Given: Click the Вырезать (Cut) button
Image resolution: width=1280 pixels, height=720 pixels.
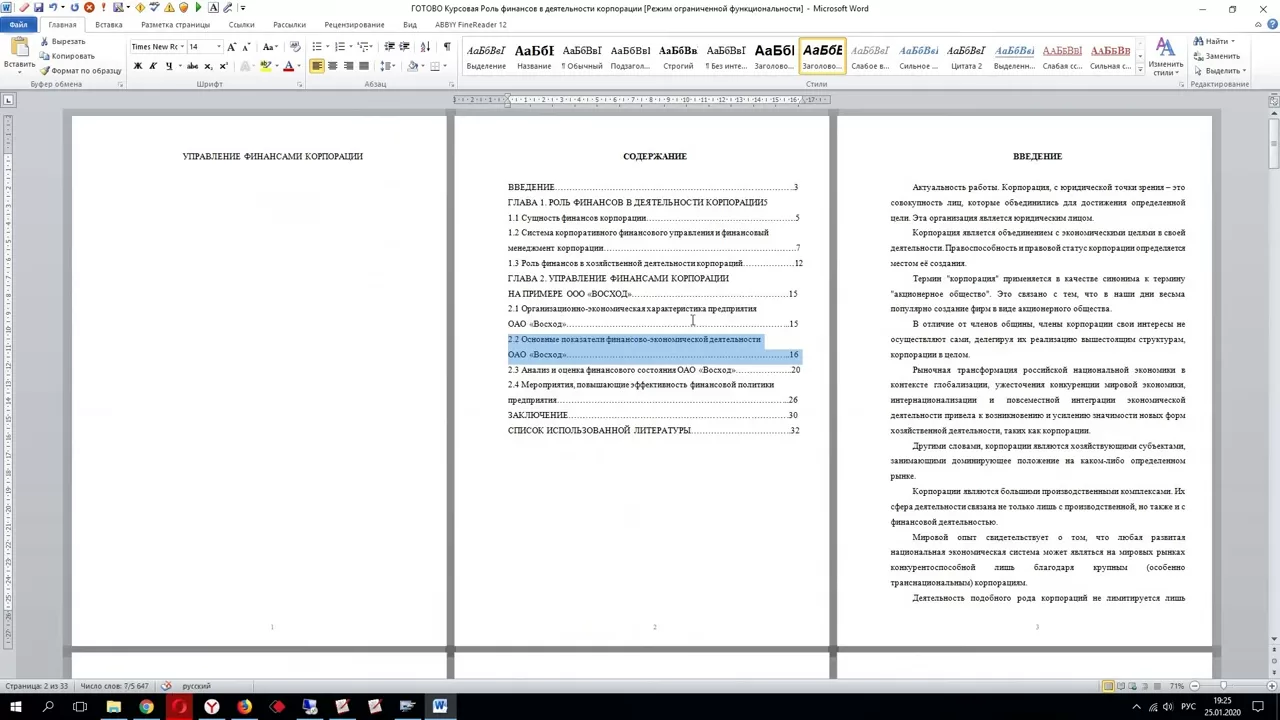Looking at the screenshot, I should 68,42.
